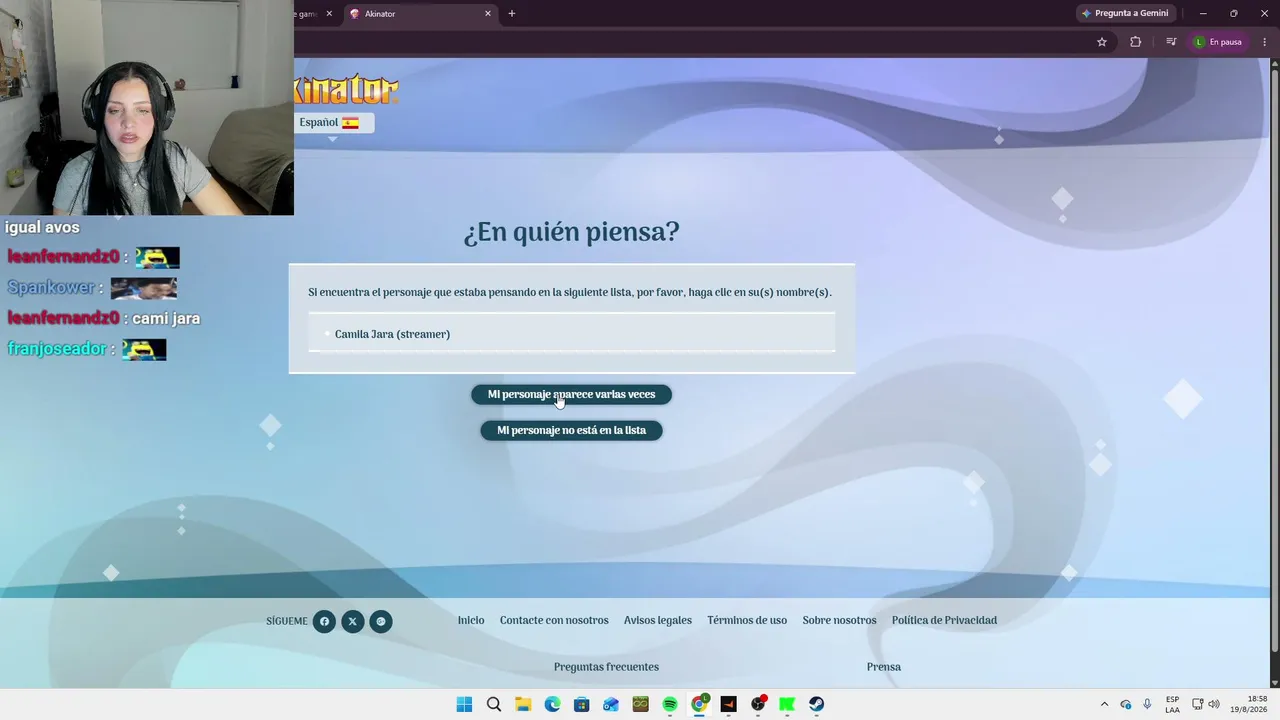Open the 'Sobre nosotros' link
Viewport: 1280px width, 720px height.
(x=839, y=621)
